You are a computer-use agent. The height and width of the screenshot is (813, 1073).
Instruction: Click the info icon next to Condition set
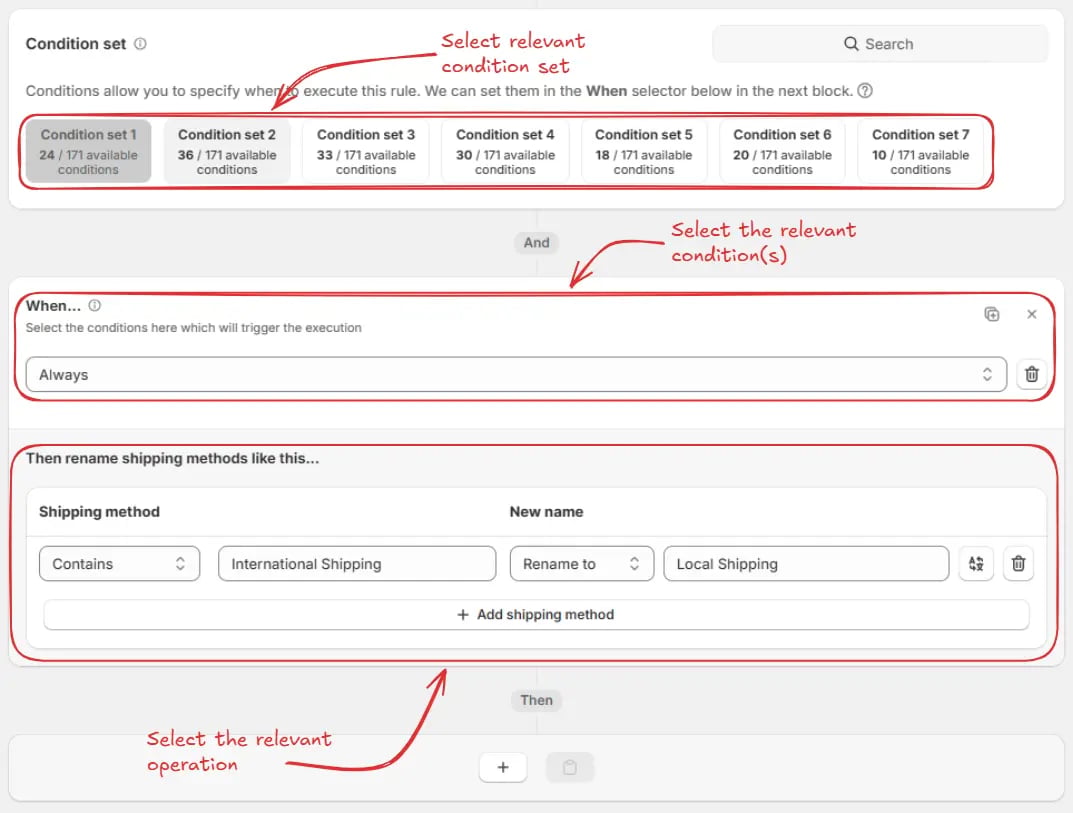click(x=140, y=44)
